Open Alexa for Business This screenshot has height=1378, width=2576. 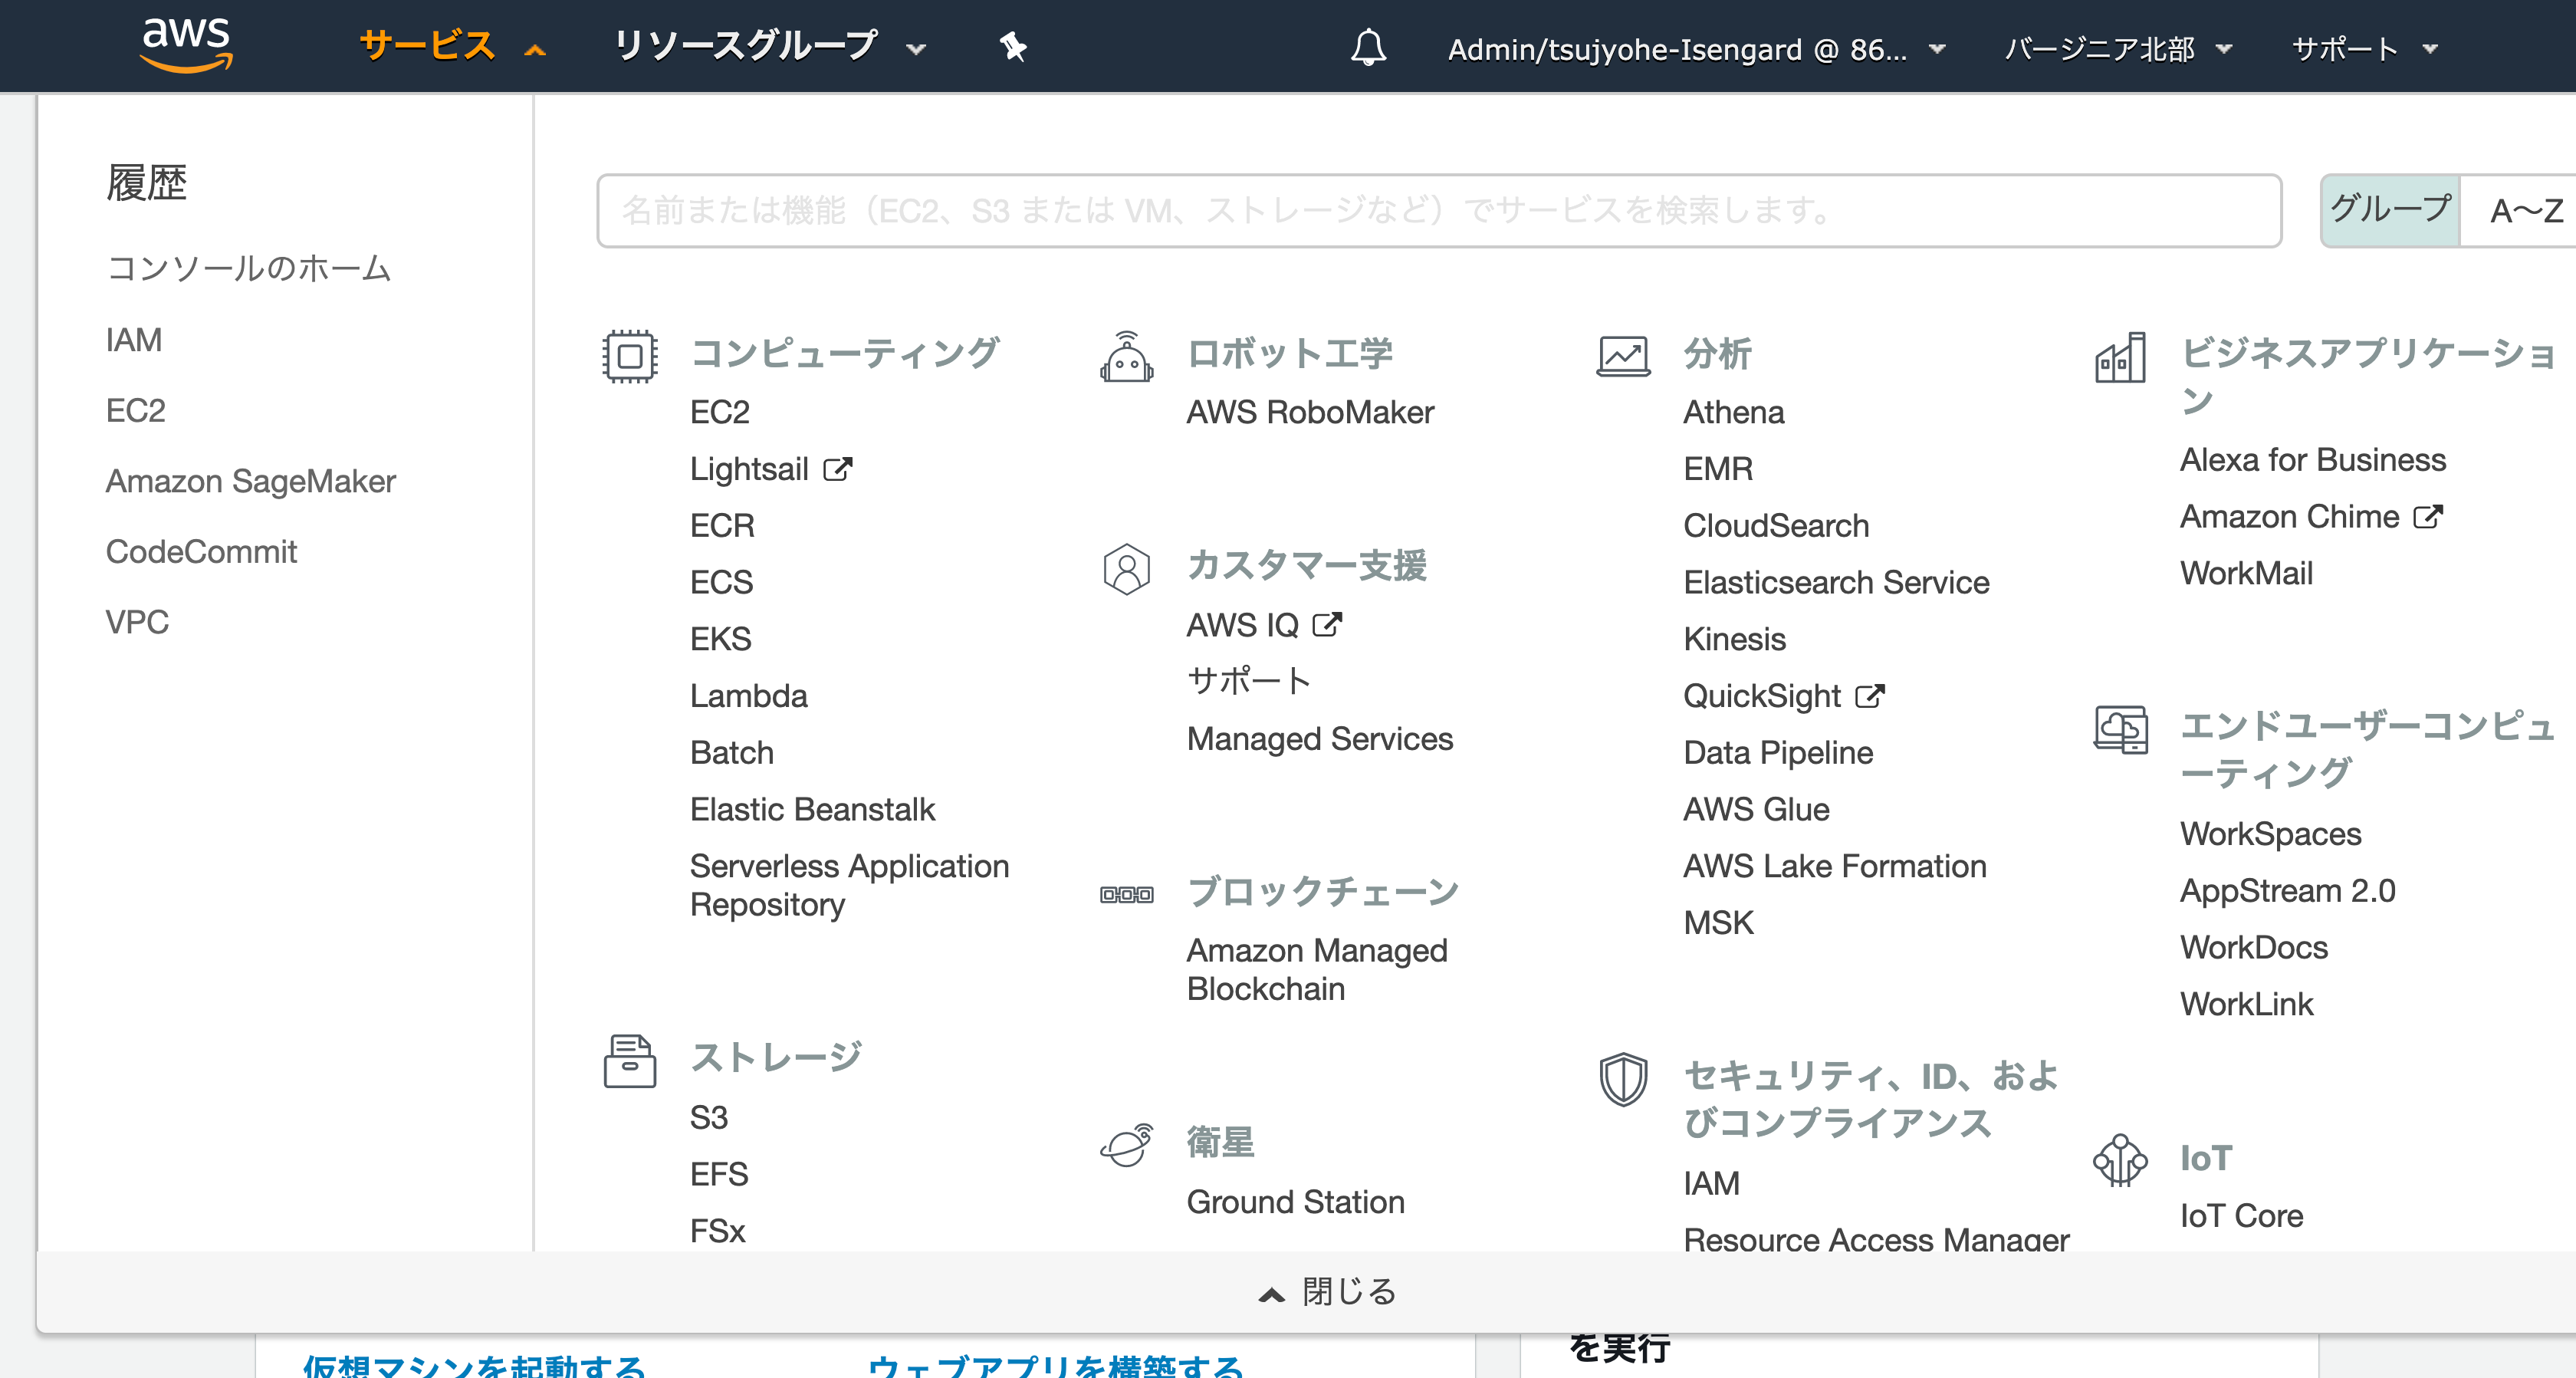pos(2313,459)
